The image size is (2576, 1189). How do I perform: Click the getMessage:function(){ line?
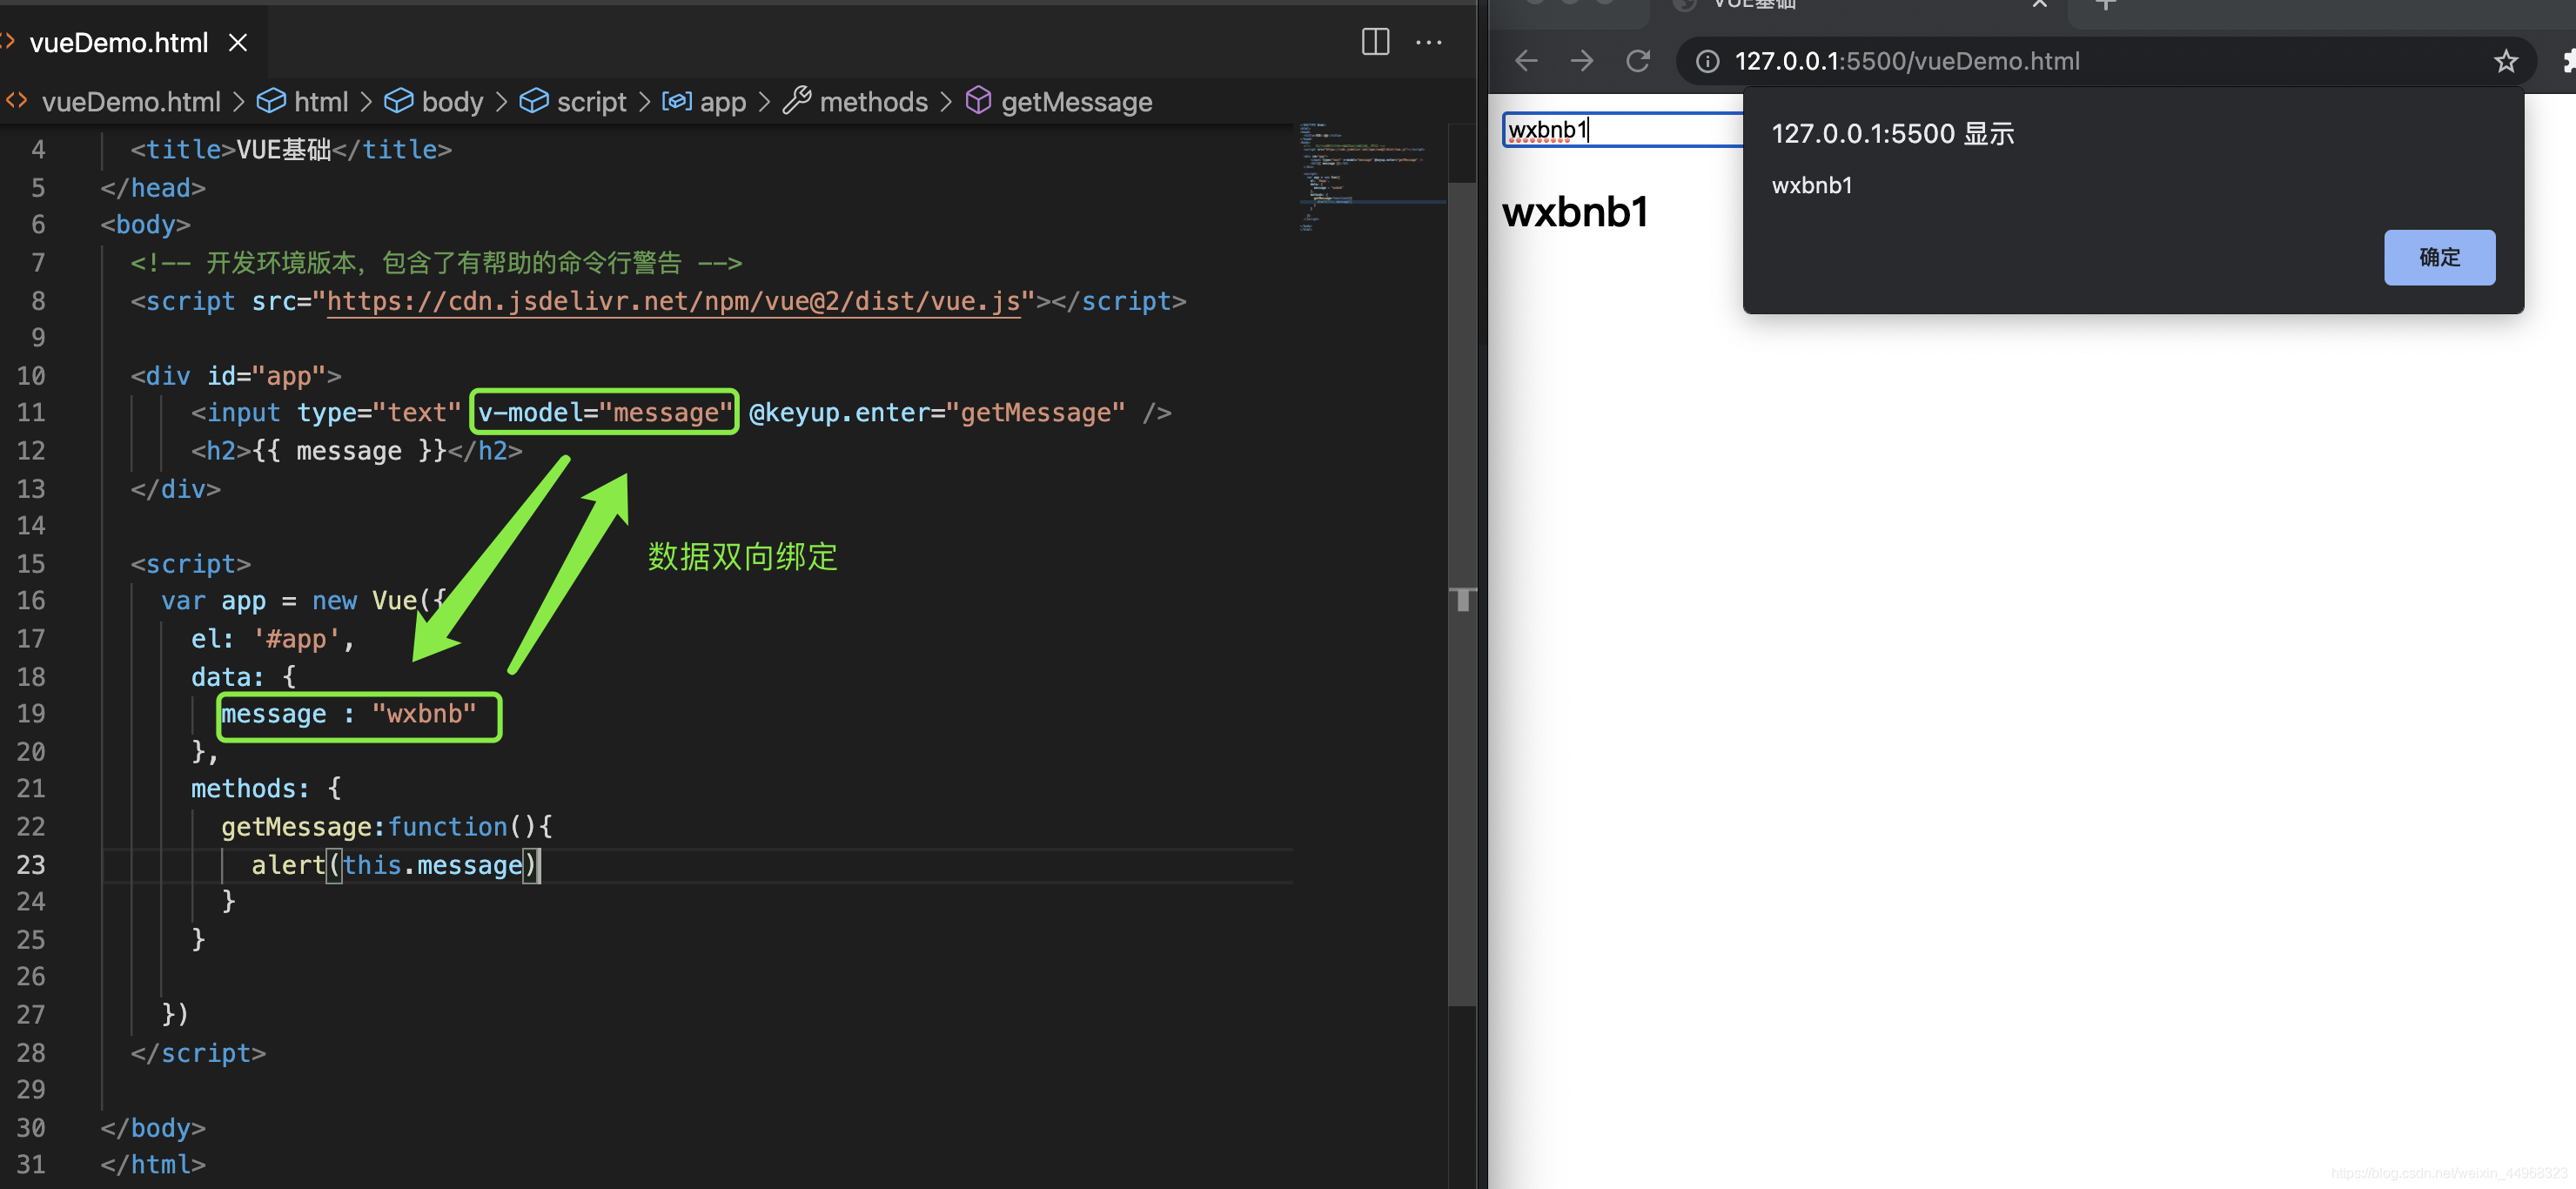click(386, 826)
